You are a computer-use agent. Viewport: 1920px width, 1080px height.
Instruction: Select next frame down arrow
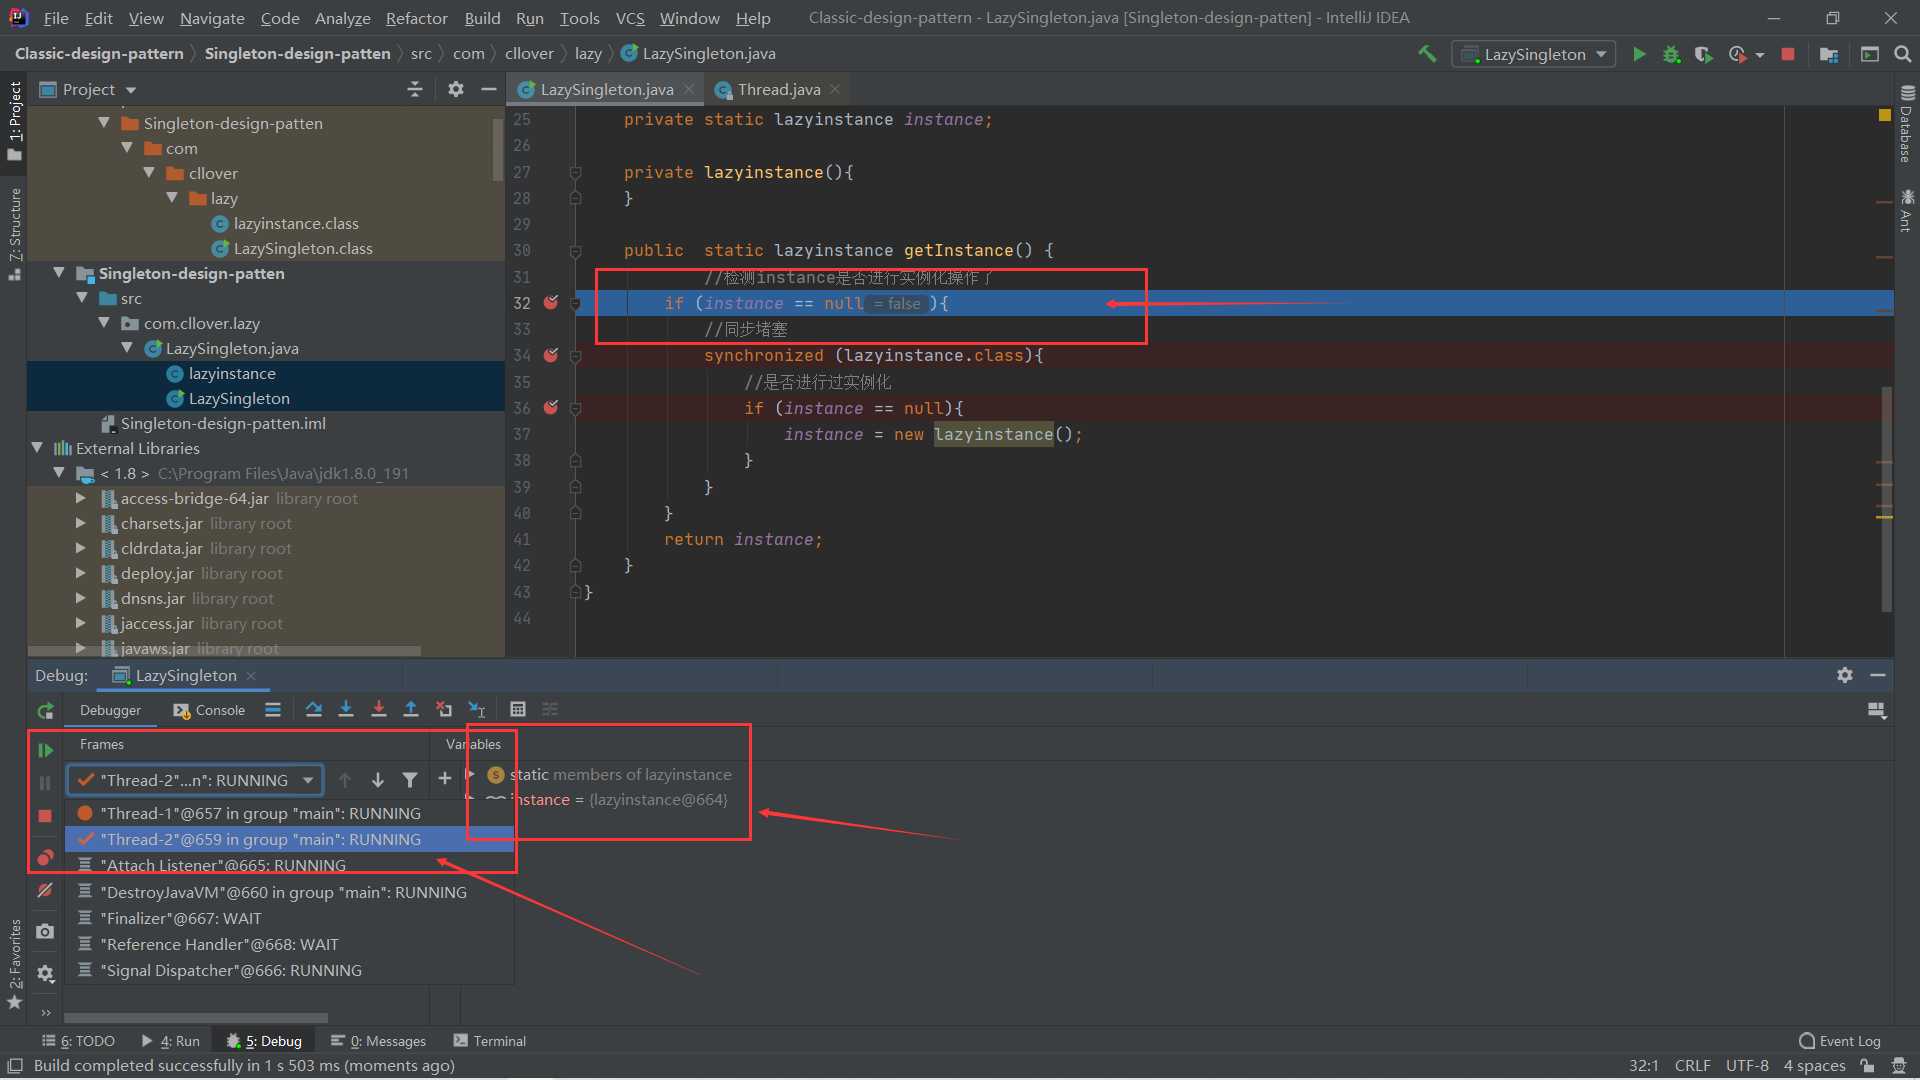pos(378,780)
